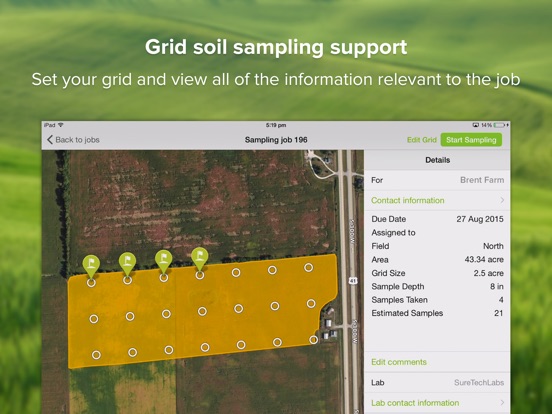The image size is (552, 414).
Task: Click the Wi-Fi status icon
Action: 61,125
